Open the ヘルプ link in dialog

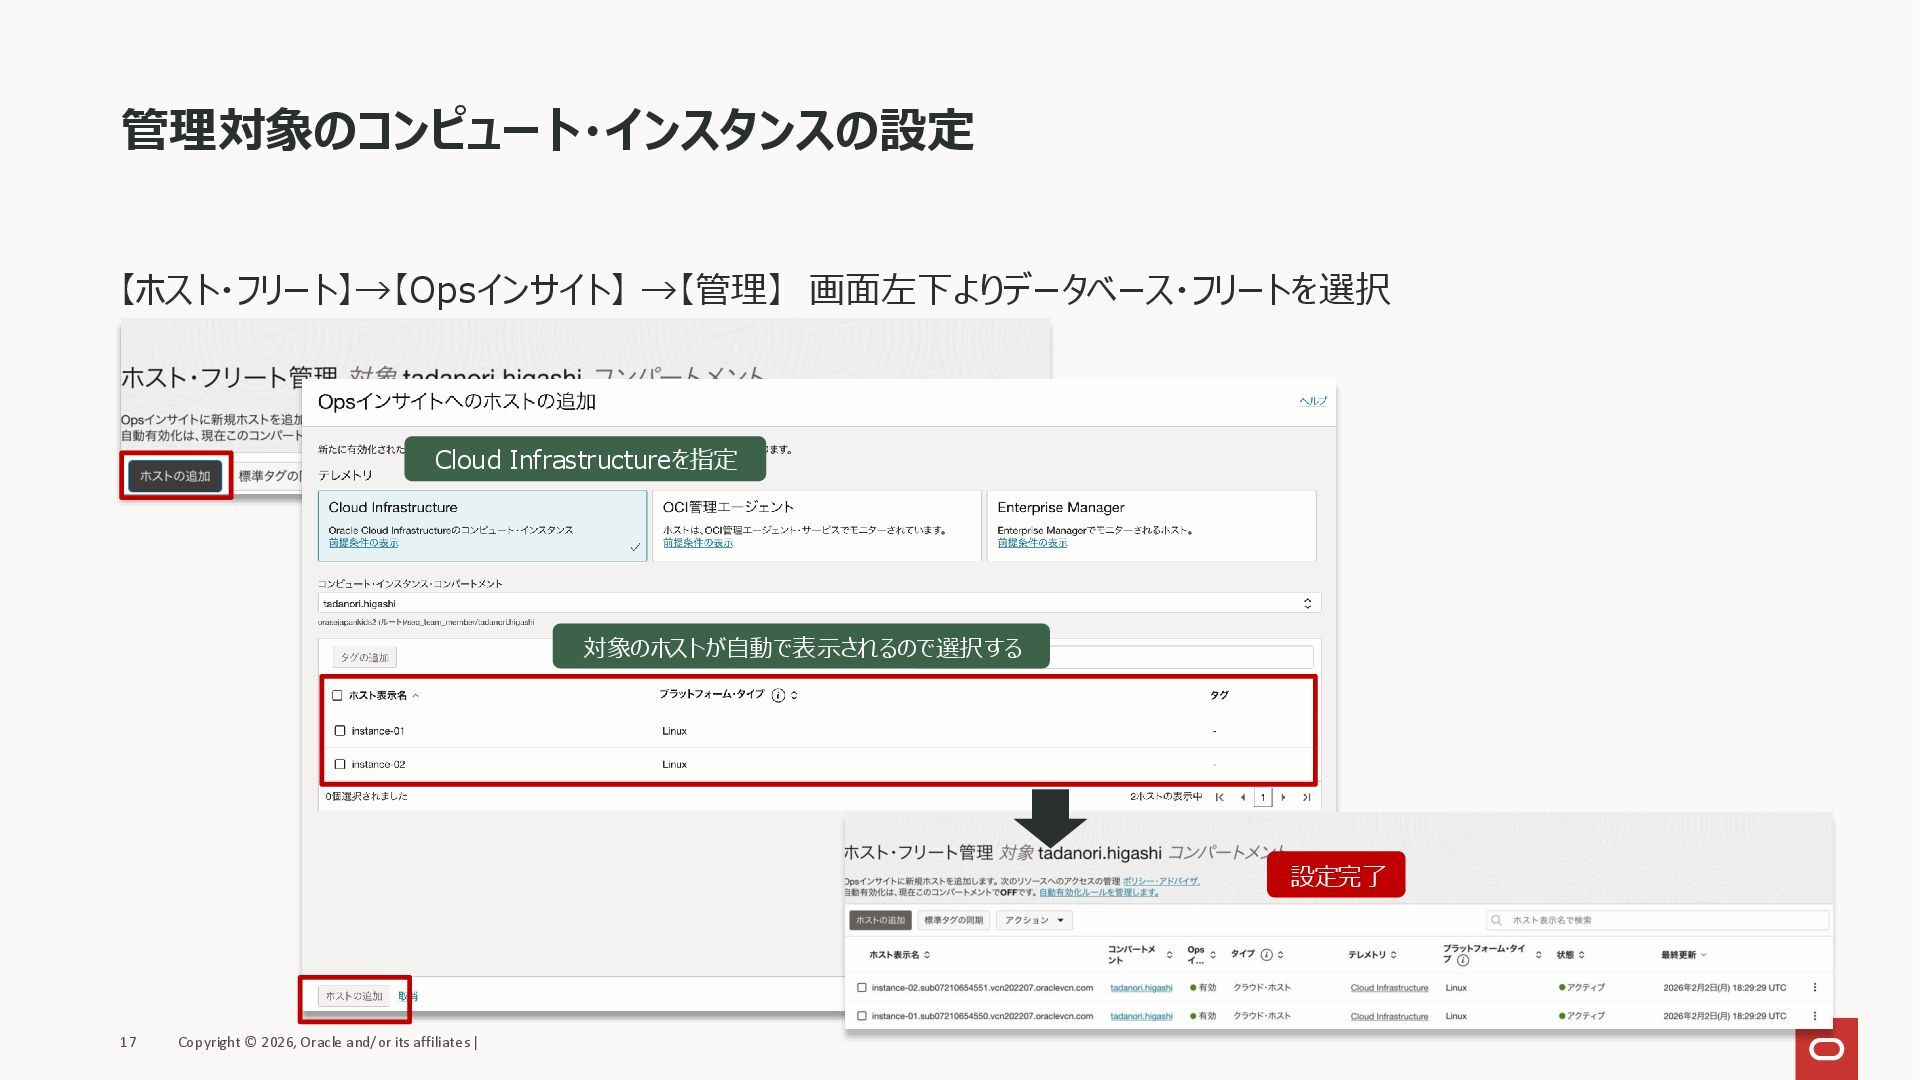click(1312, 401)
